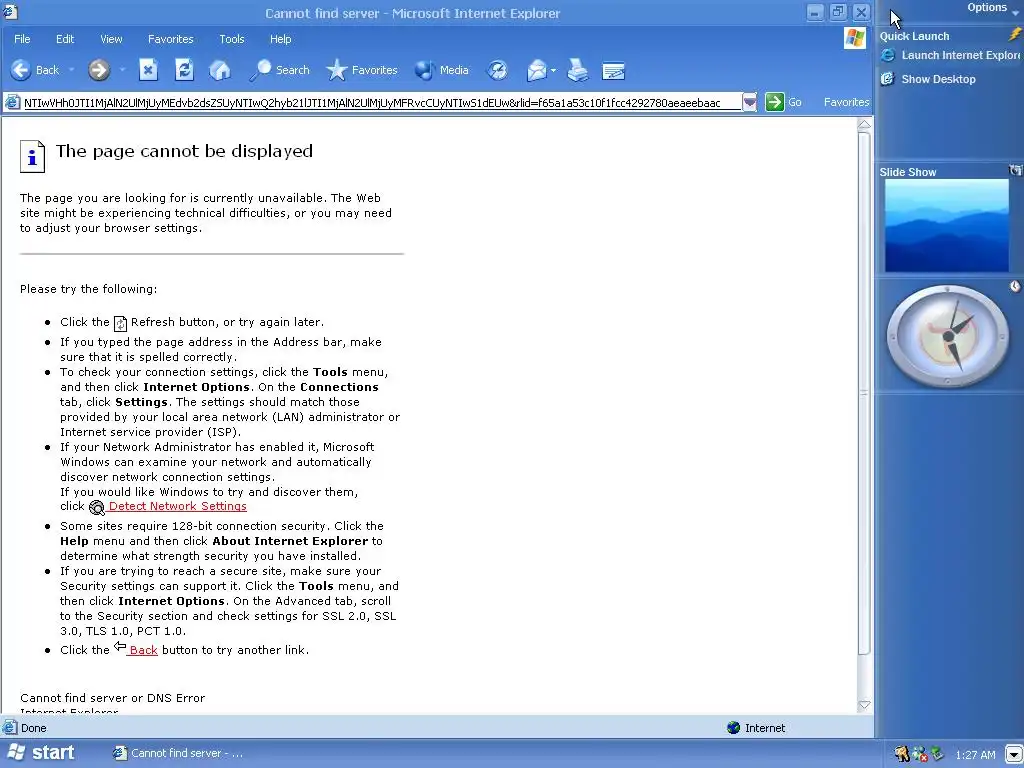
Task: Open the Back button history dropdown
Action: tap(71, 70)
